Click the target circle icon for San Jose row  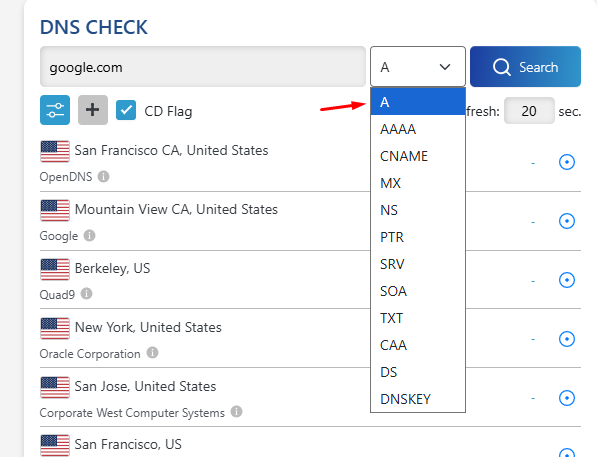[567, 398]
